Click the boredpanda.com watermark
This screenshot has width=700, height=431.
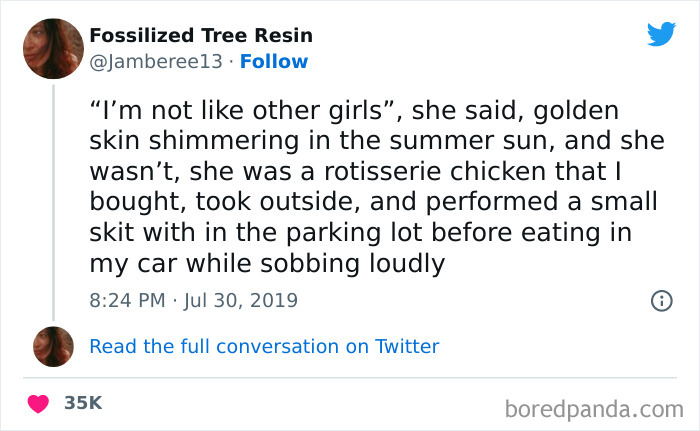594,408
